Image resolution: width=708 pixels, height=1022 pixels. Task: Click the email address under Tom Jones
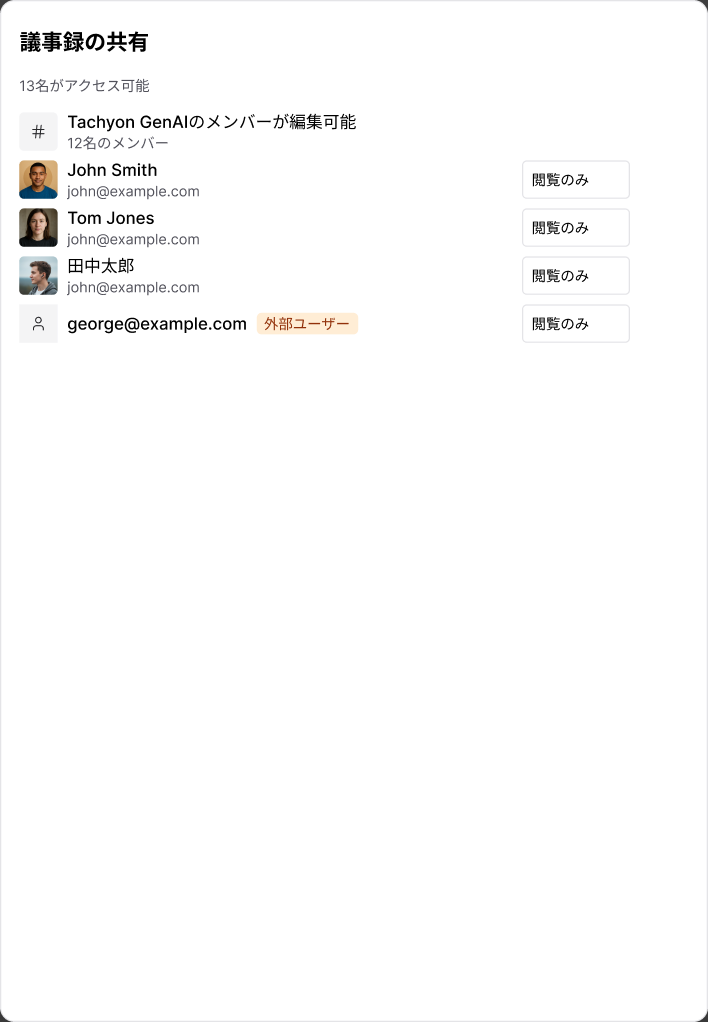(133, 239)
